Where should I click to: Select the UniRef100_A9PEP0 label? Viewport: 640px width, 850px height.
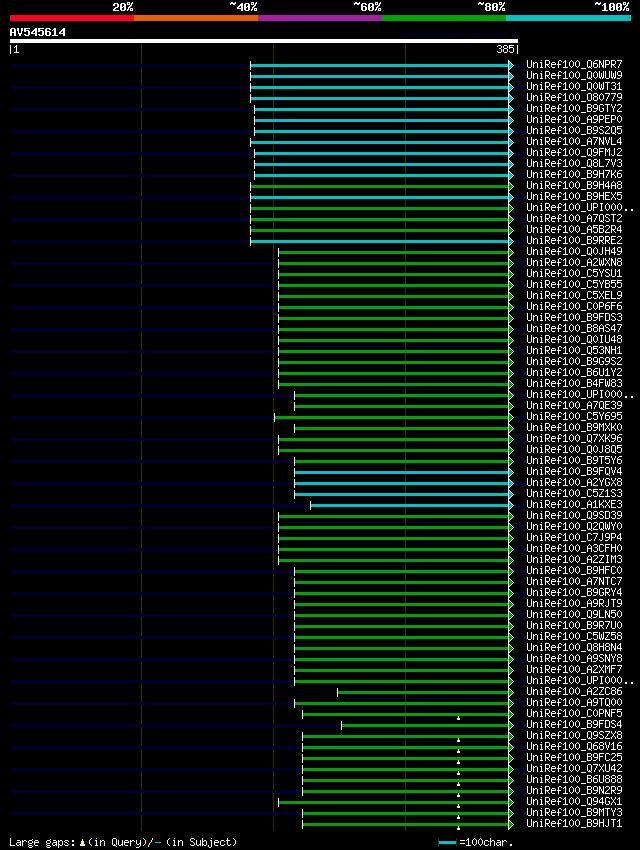tap(574, 119)
